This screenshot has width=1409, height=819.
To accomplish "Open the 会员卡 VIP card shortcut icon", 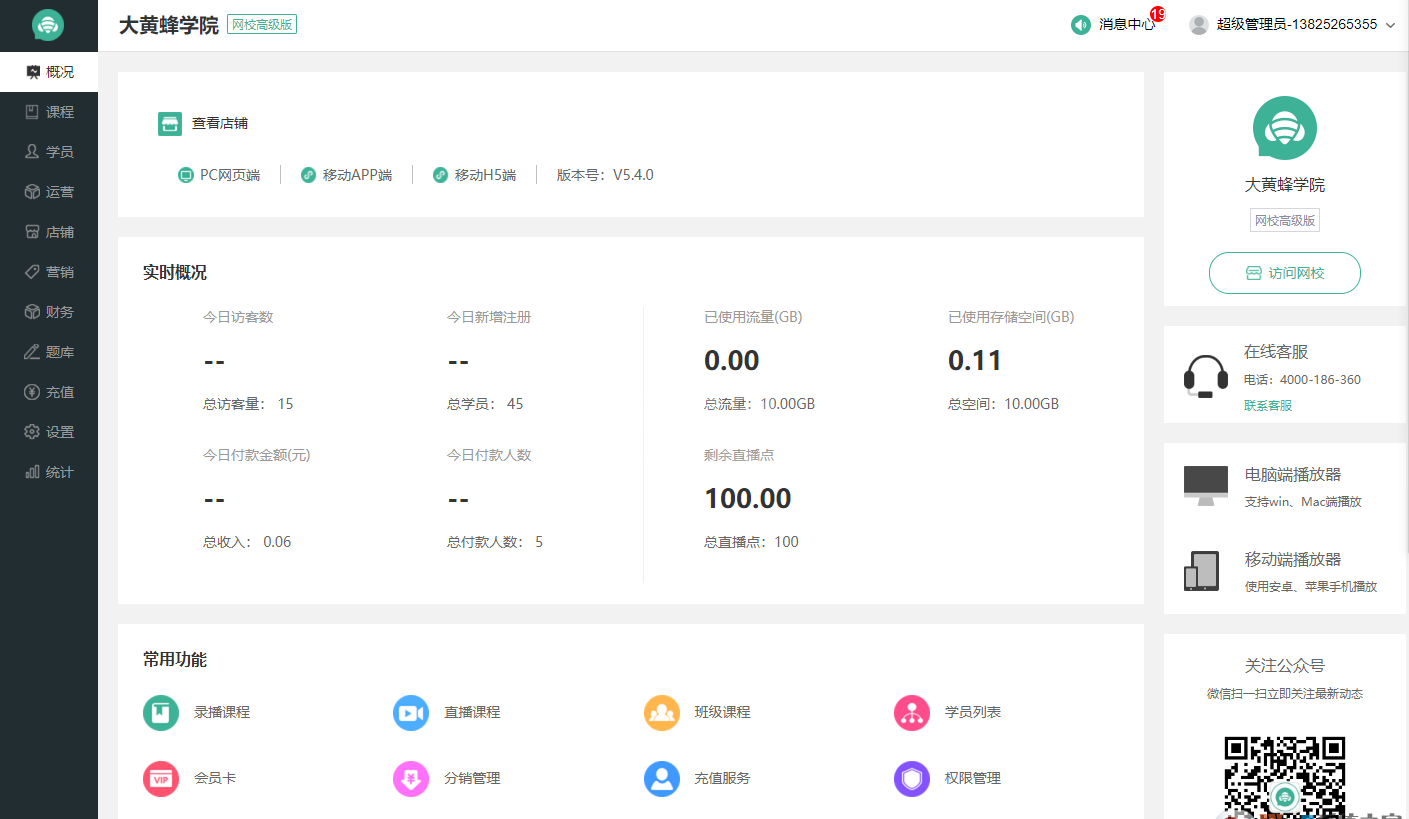I will click(161, 779).
